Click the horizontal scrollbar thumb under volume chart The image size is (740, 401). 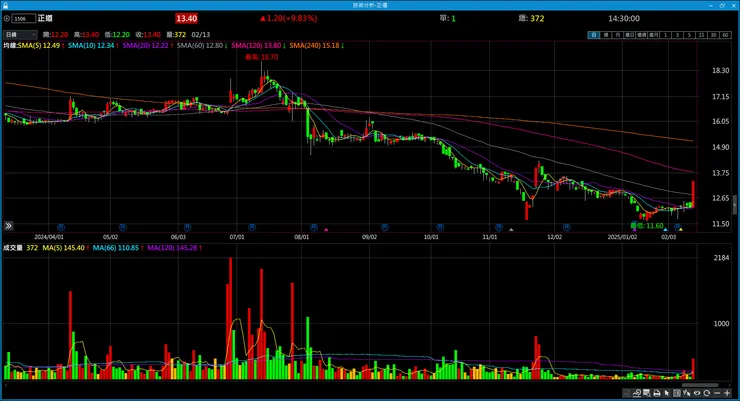[700, 385]
